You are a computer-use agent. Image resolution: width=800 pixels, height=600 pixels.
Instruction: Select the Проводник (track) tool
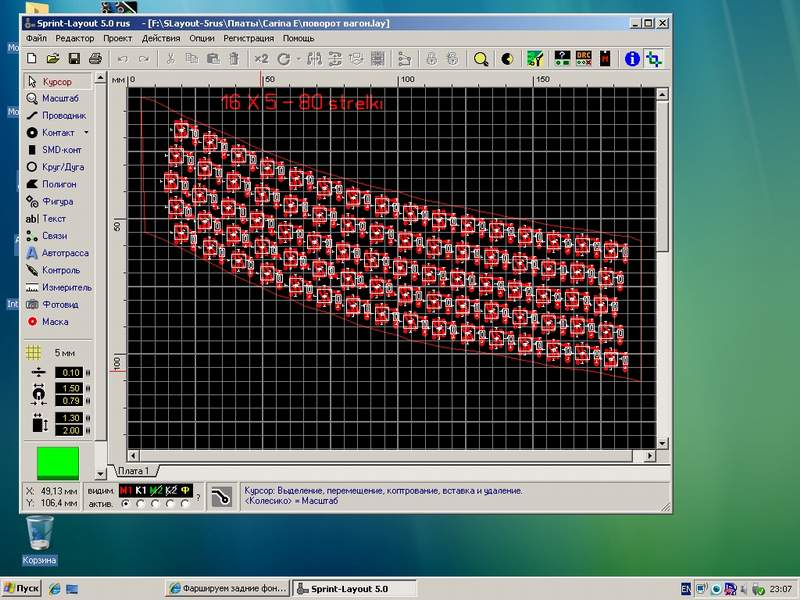(x=62, y=115)
